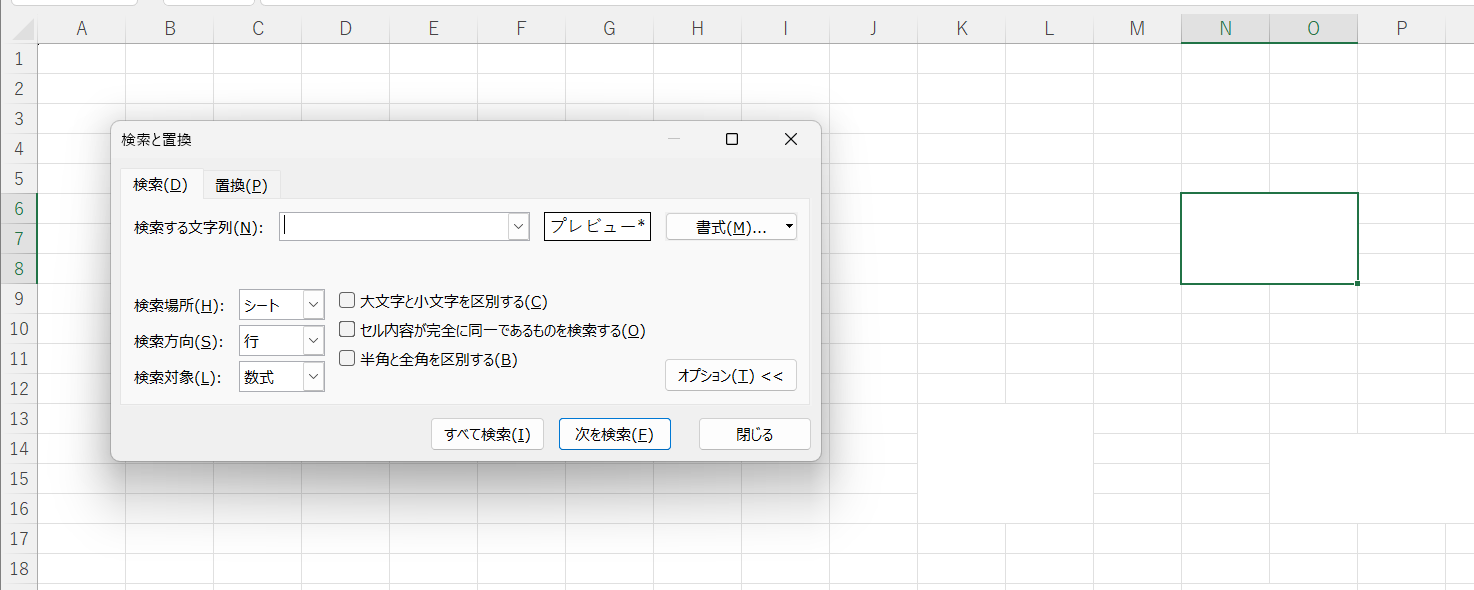Screen dimensions: 1474x590
Task: Select column D header
Action: pyautogui.click(x=346, y=29)
